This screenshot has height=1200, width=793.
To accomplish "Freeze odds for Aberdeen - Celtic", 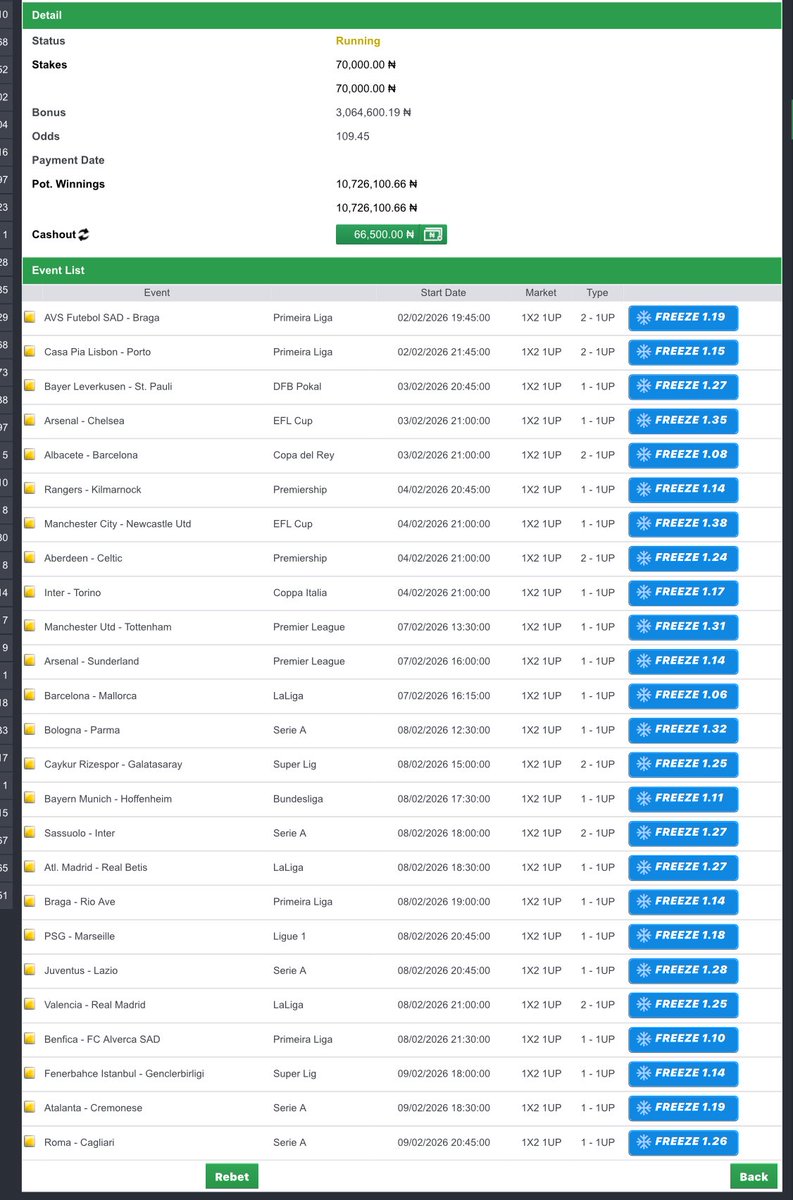I will (x=683, y=558).
